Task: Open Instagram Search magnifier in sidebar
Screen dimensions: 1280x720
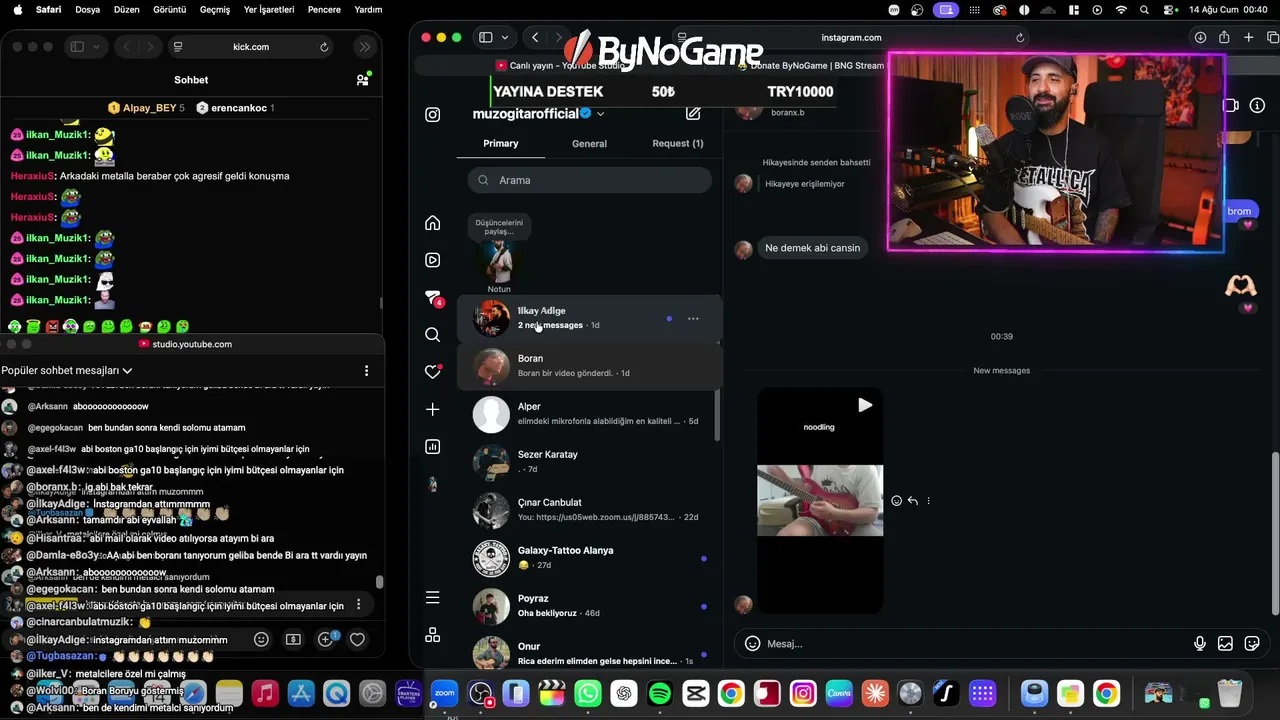Action: pos(432,334)
